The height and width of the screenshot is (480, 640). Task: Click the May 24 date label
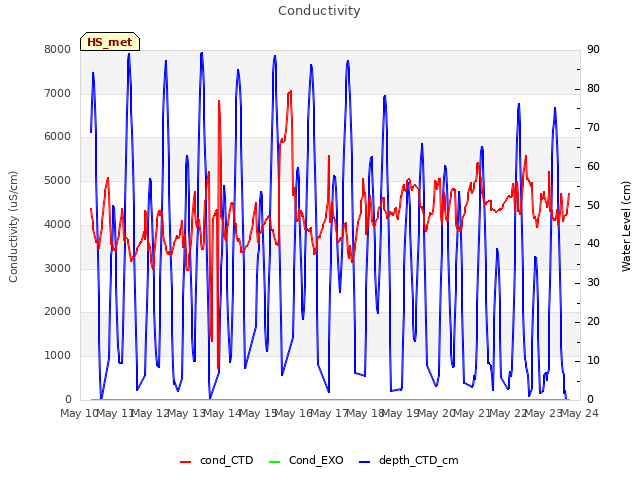(x=580, y=413)
